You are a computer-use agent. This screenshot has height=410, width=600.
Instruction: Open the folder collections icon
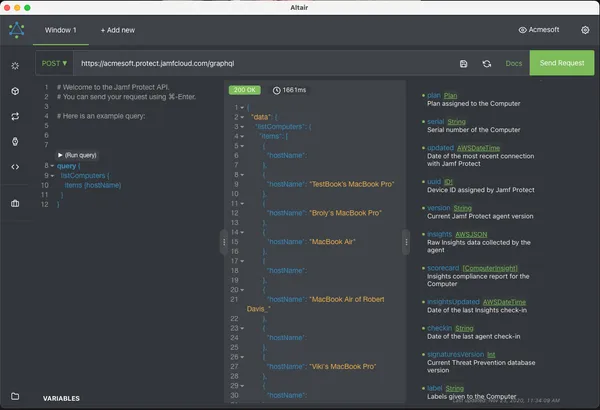point(15,396)
